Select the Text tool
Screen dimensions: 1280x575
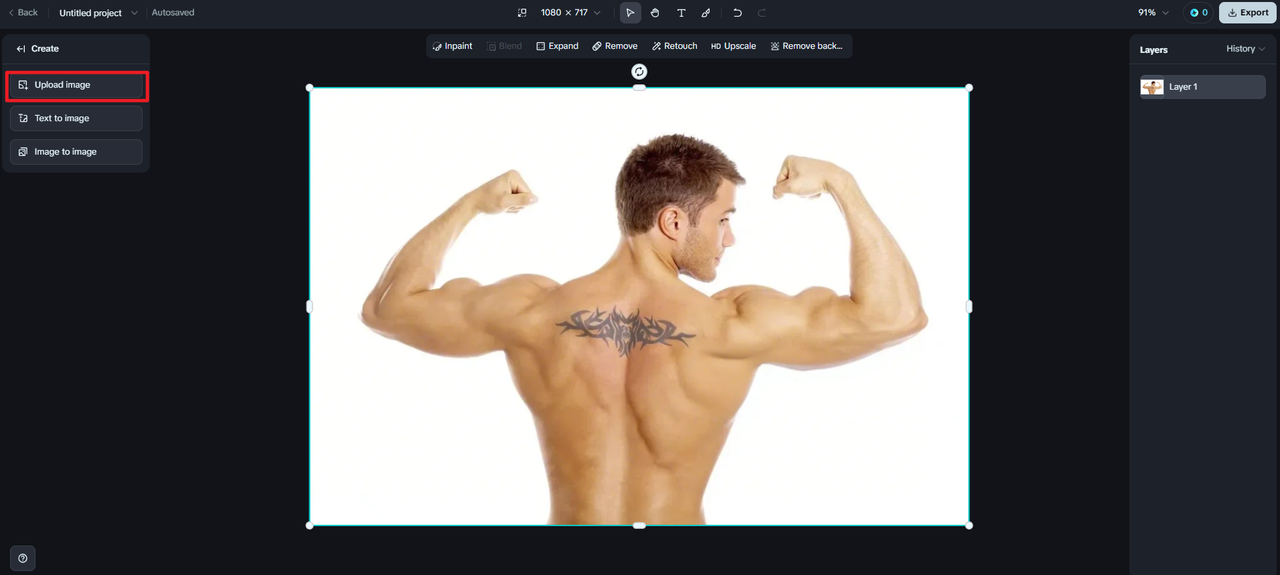[x=681, y=13]
